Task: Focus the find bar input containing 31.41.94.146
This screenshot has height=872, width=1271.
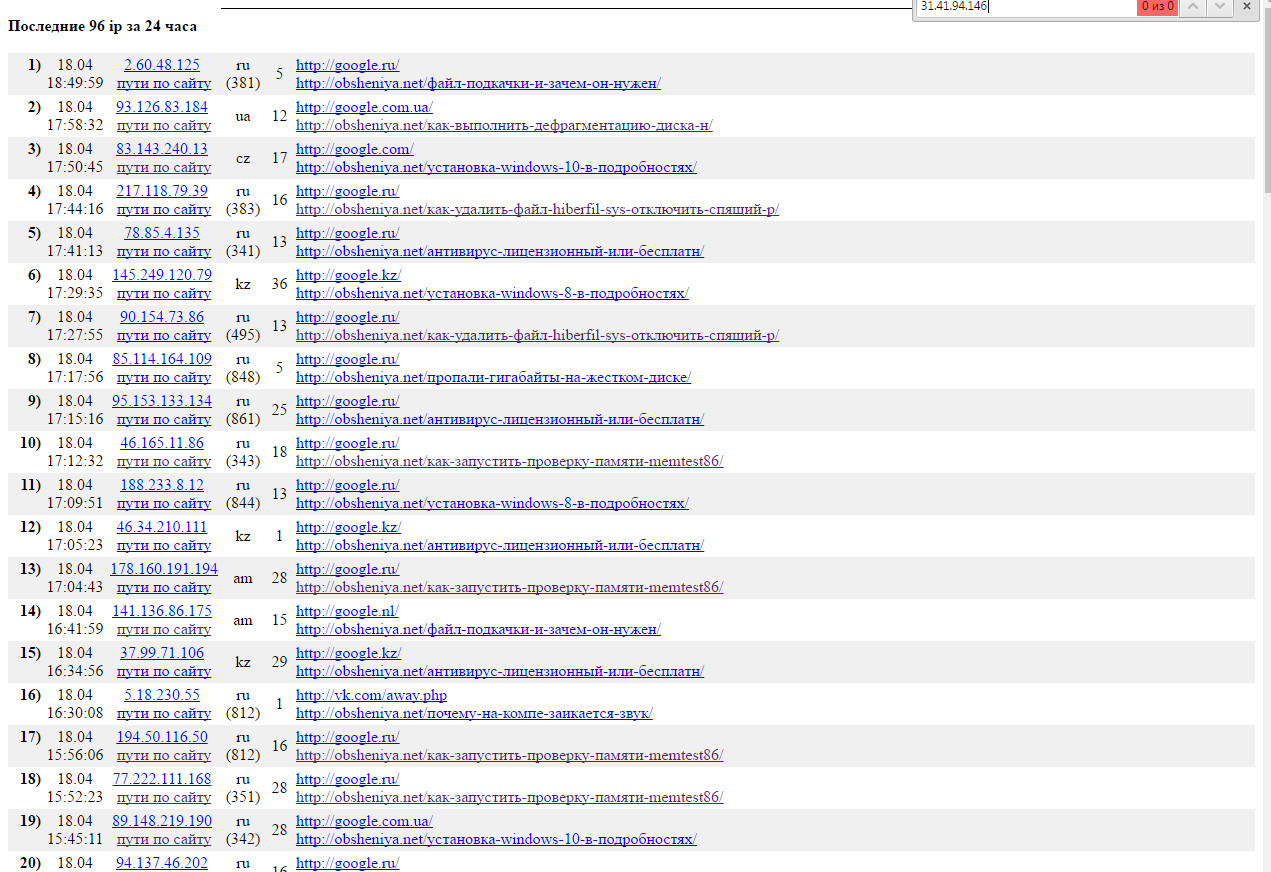Action: point(1025,6)
